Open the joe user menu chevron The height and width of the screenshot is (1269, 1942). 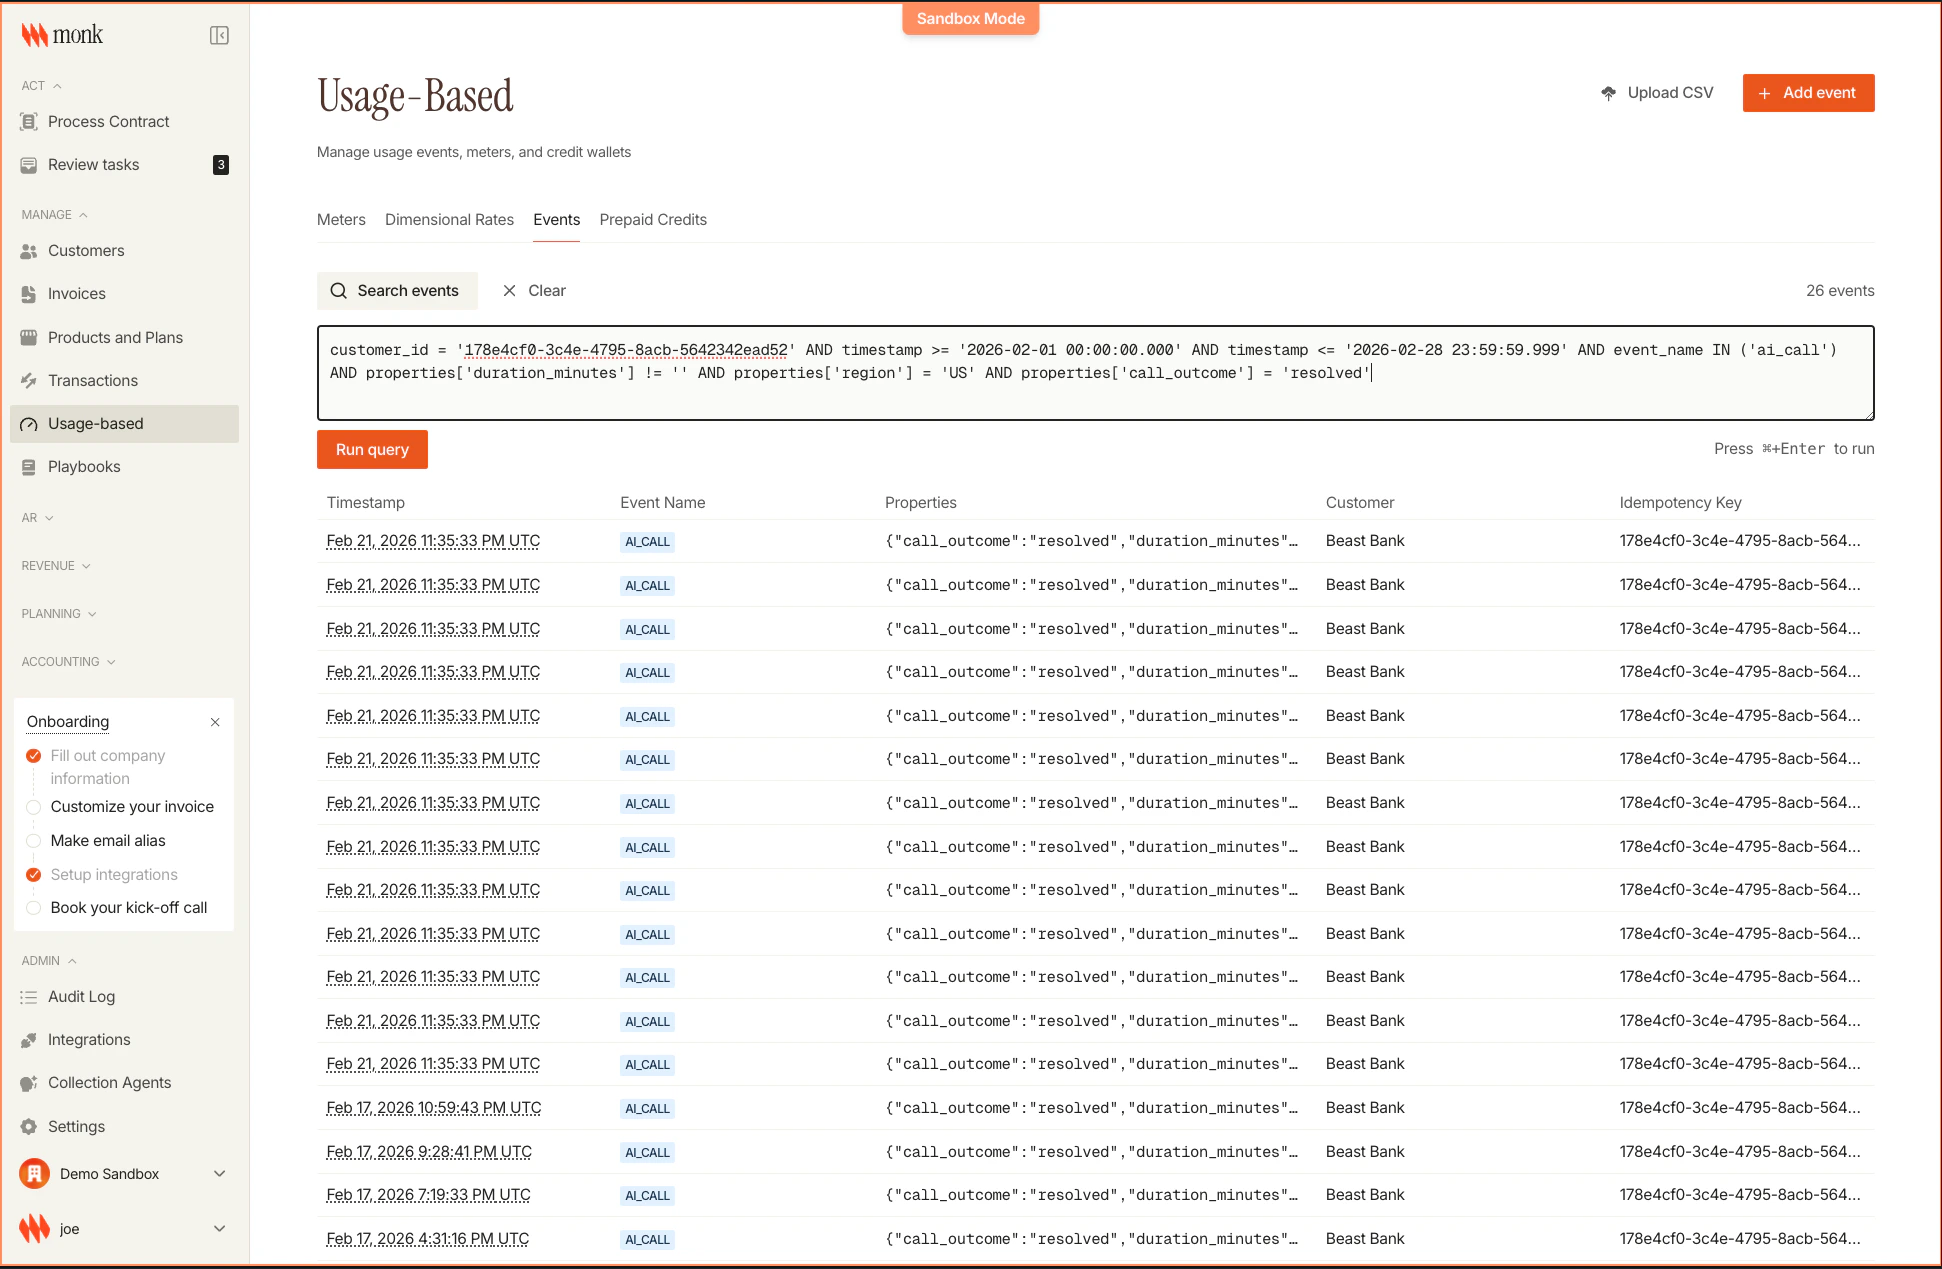[x=219, y=1228]
